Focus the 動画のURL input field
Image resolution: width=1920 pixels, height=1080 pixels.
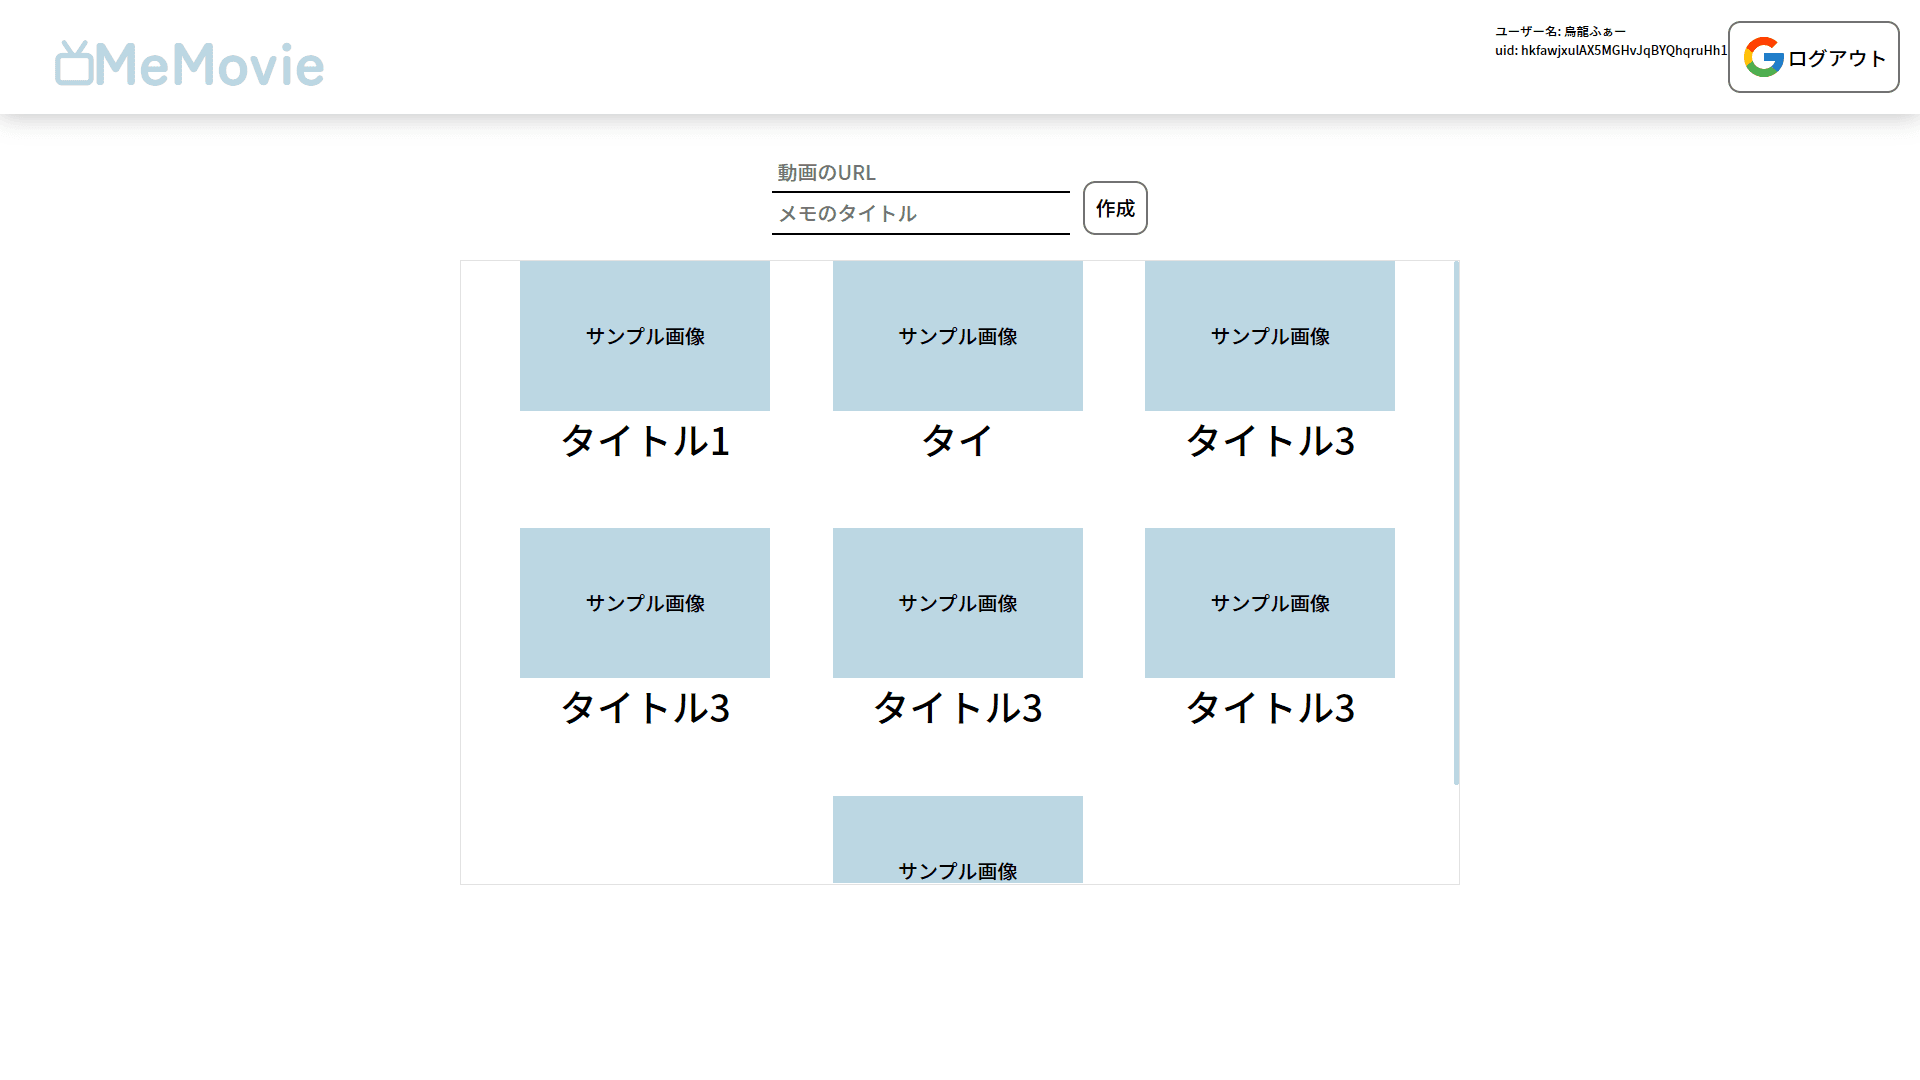click(x=920, y=173)
